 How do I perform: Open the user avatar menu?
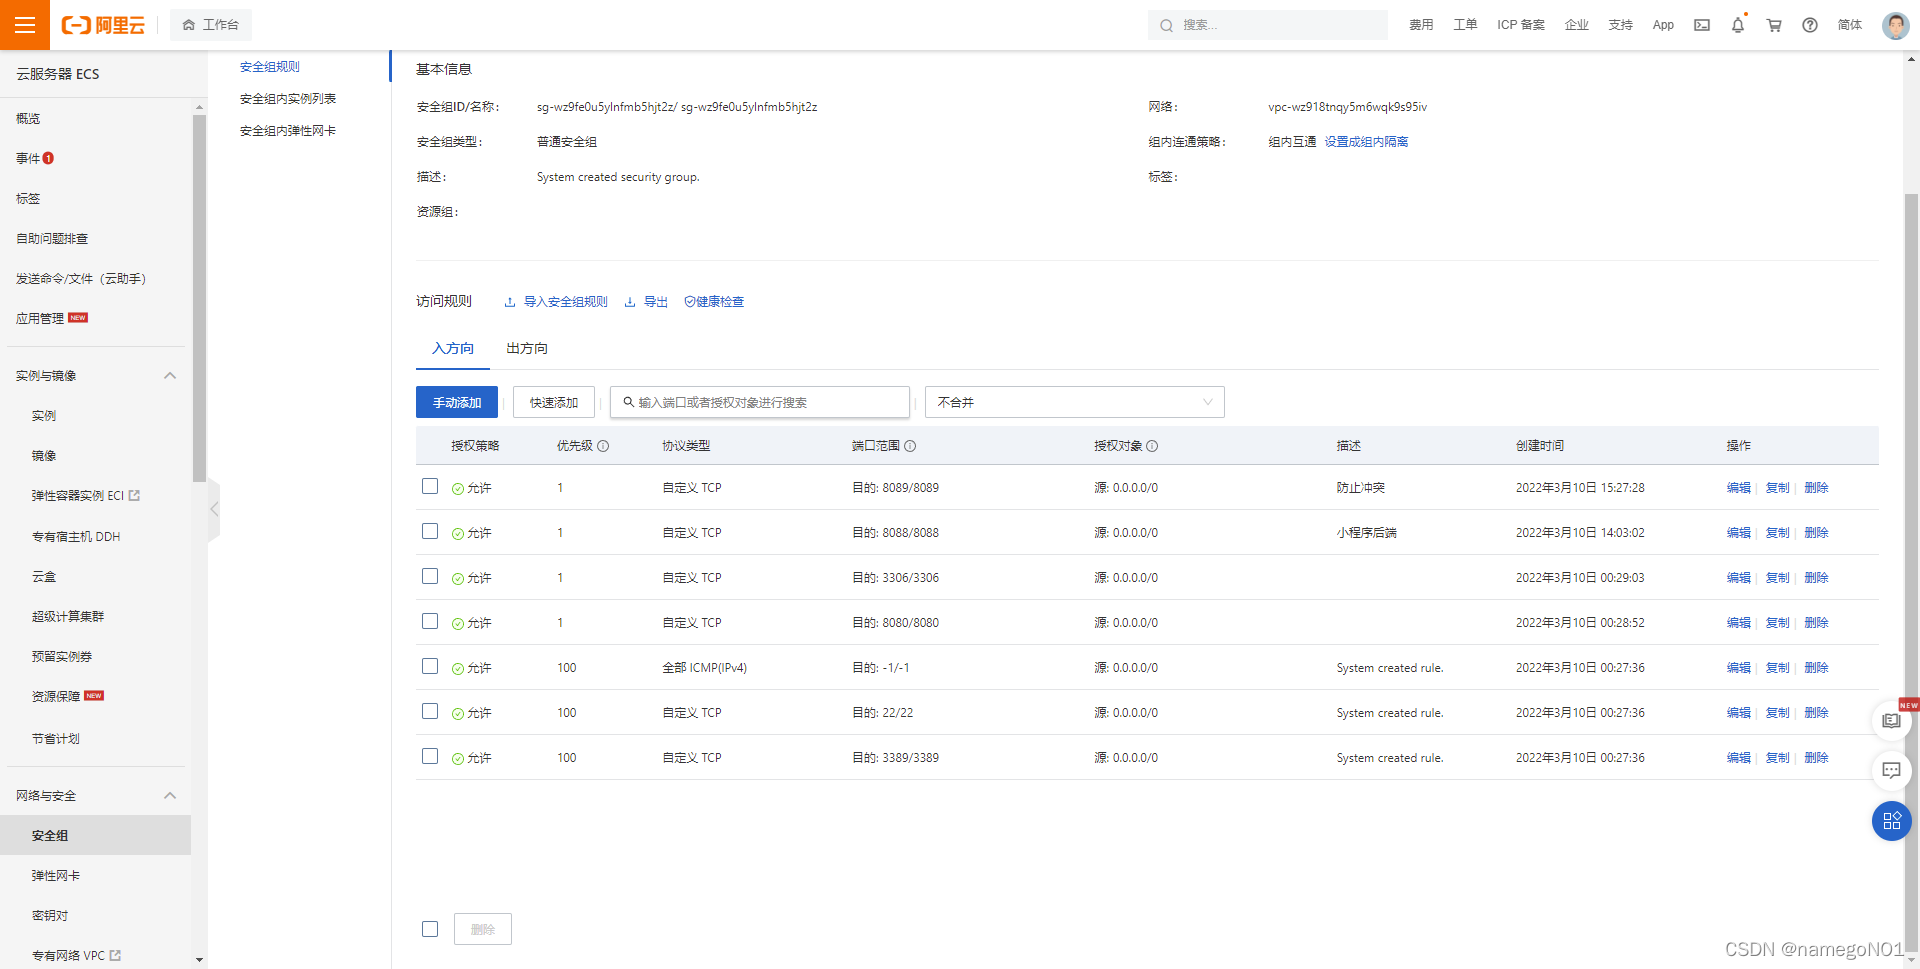pyautogui.click(x=1895, y=25)
